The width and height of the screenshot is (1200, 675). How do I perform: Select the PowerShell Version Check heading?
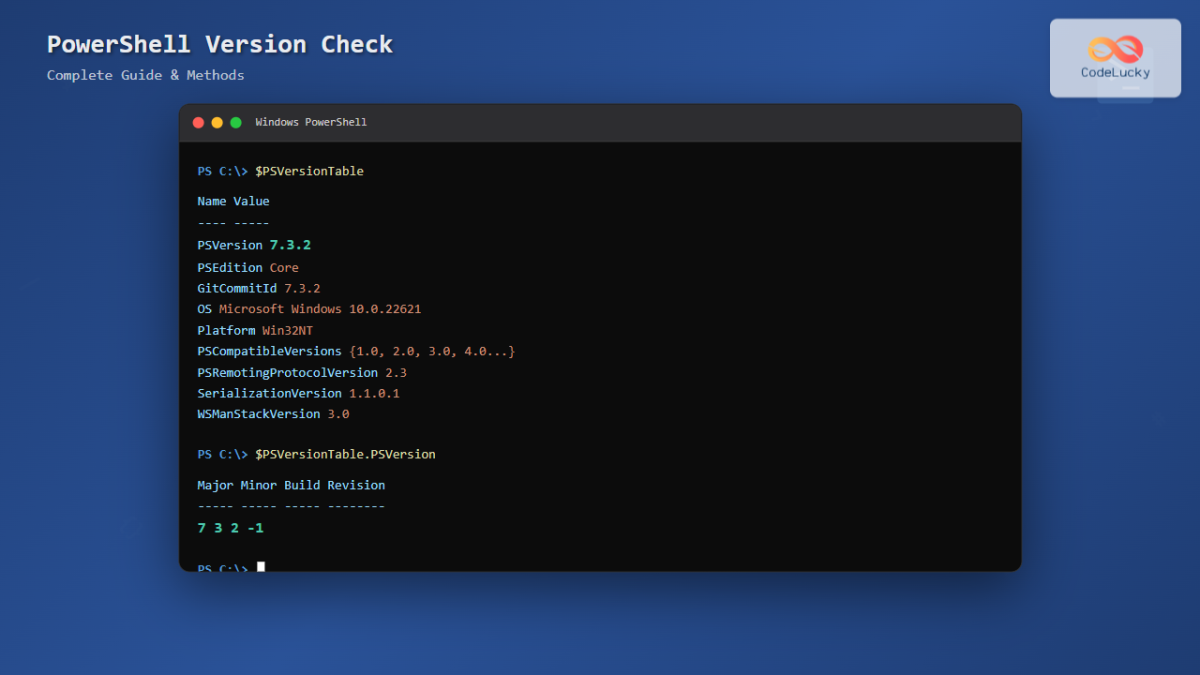218,44
